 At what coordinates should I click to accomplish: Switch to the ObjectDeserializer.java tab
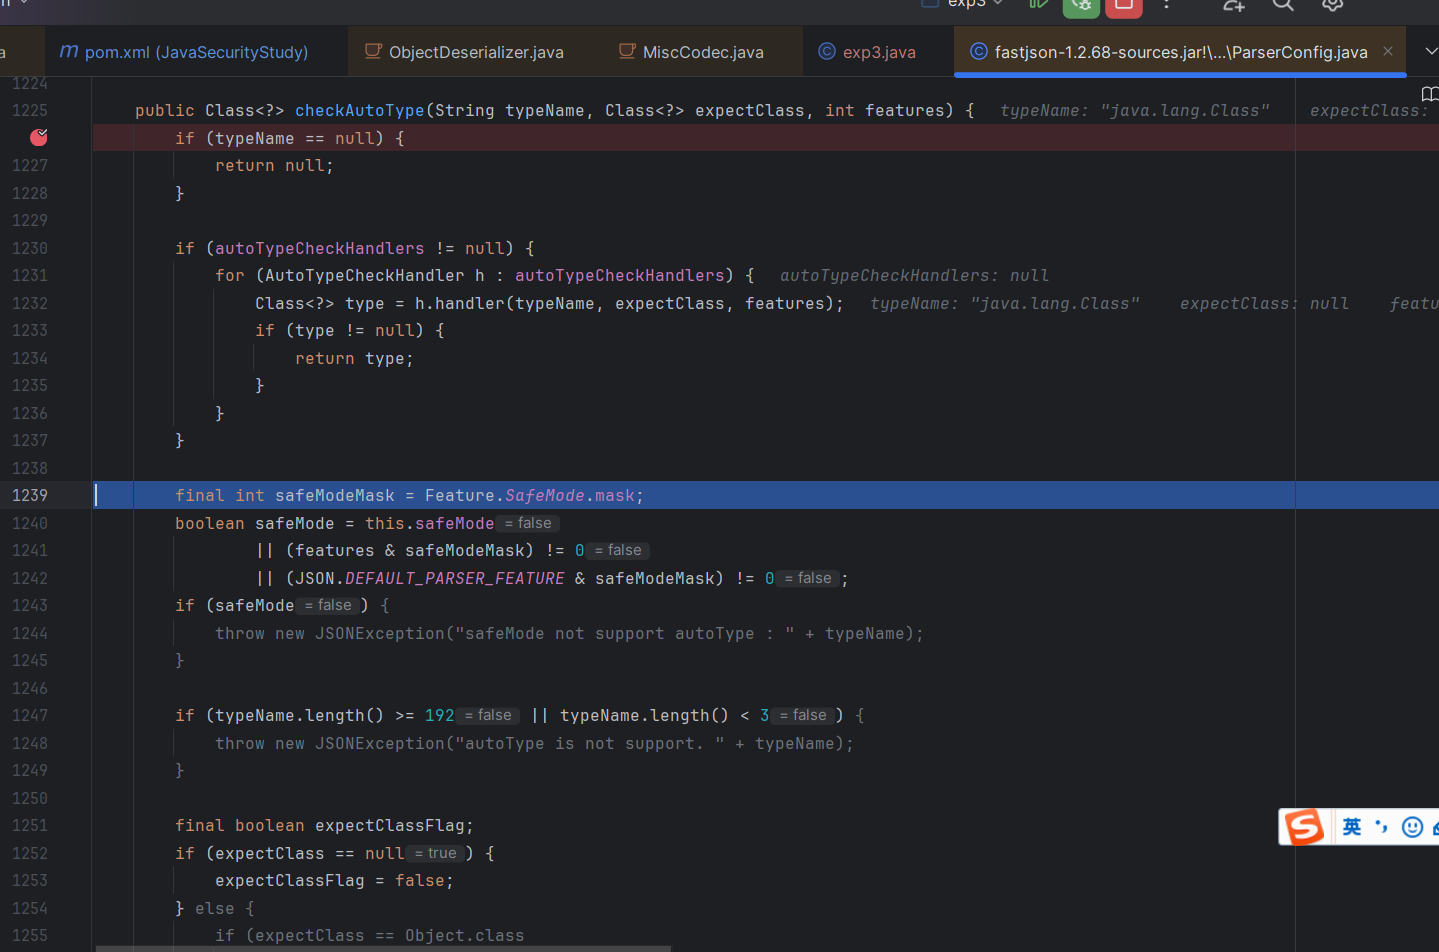pos(465,52)
